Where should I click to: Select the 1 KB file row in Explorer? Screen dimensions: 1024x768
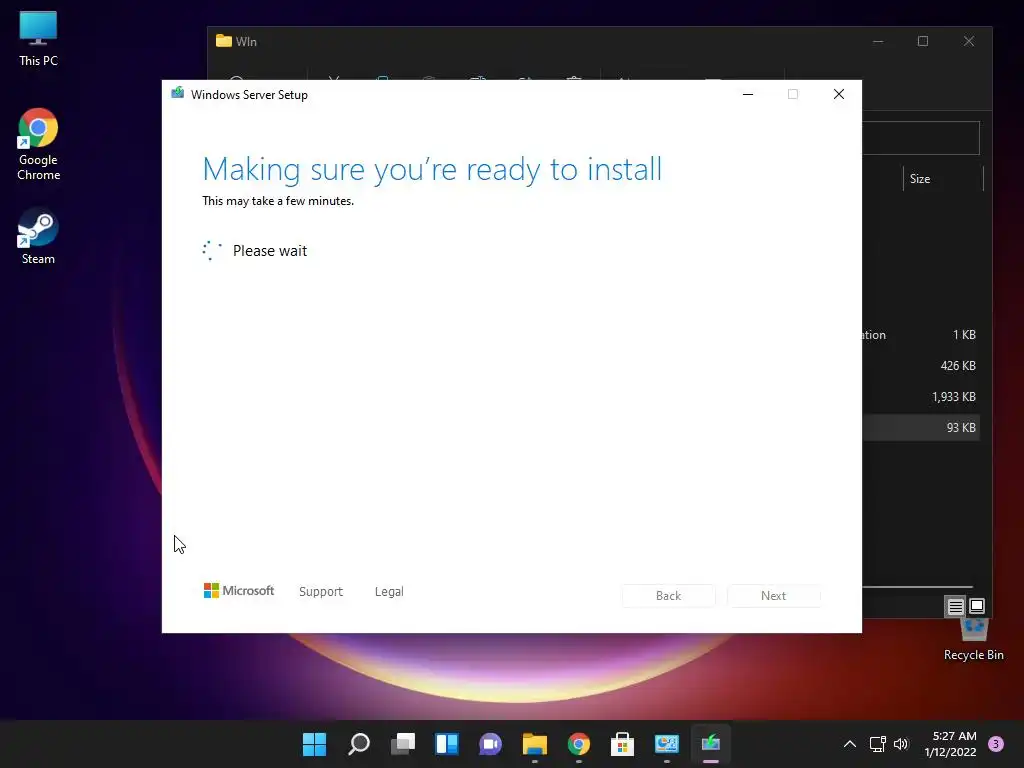[x=921, y=335]
